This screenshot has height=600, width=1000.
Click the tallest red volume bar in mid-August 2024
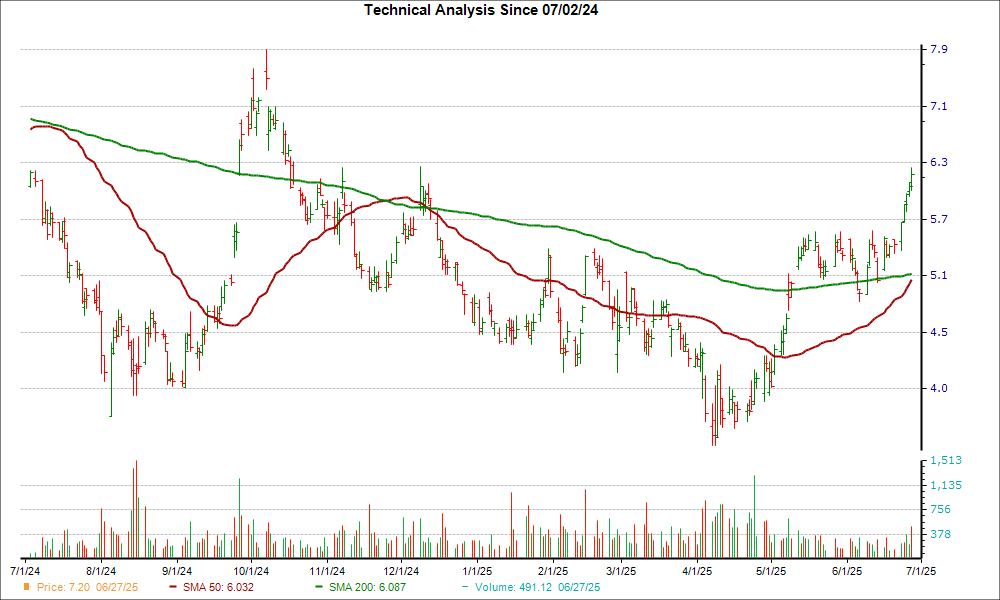coord(136,509)
